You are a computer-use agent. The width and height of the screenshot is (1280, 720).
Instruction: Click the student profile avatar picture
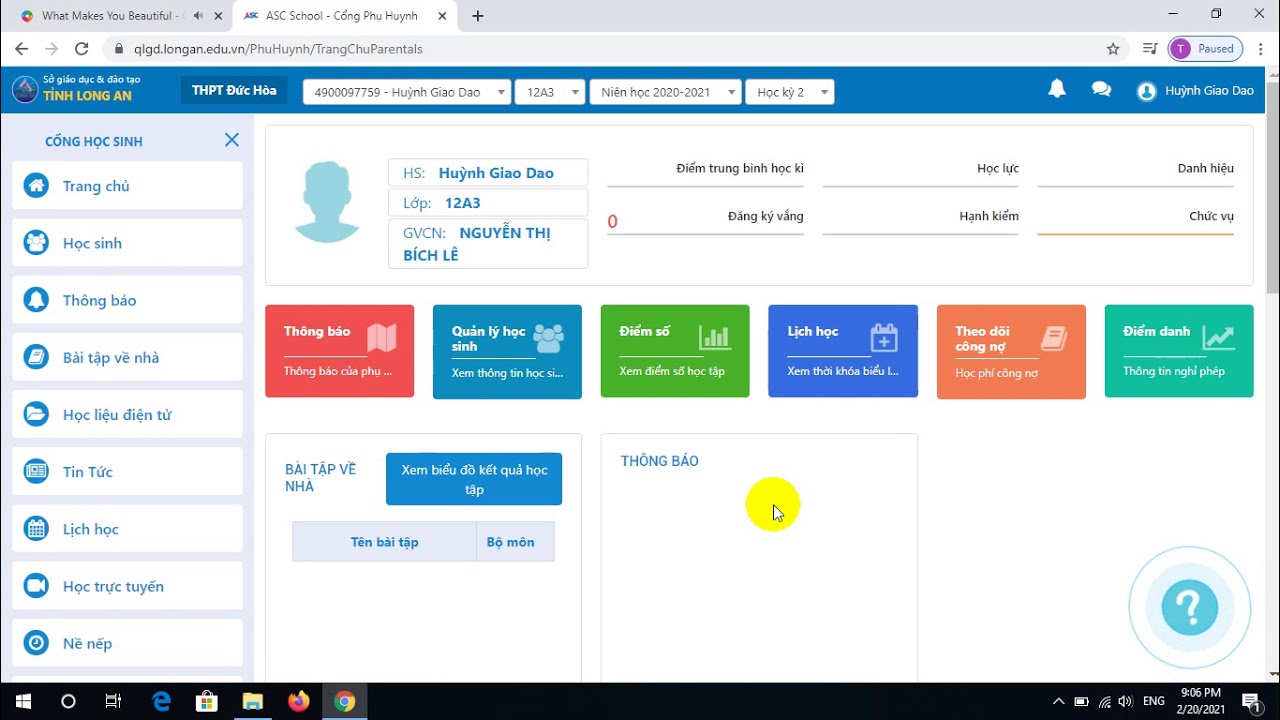[x=326, y=203]
